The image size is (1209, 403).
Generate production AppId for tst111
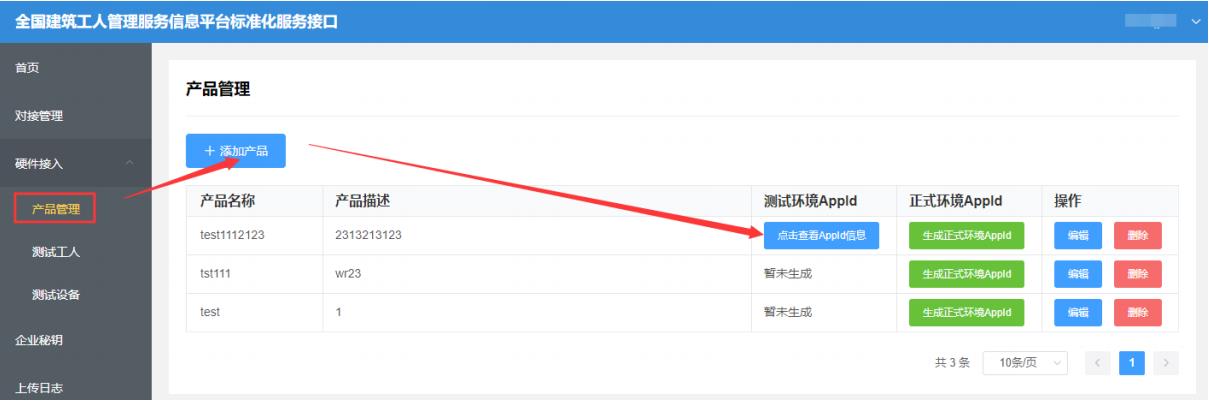[x=967, y=274]
